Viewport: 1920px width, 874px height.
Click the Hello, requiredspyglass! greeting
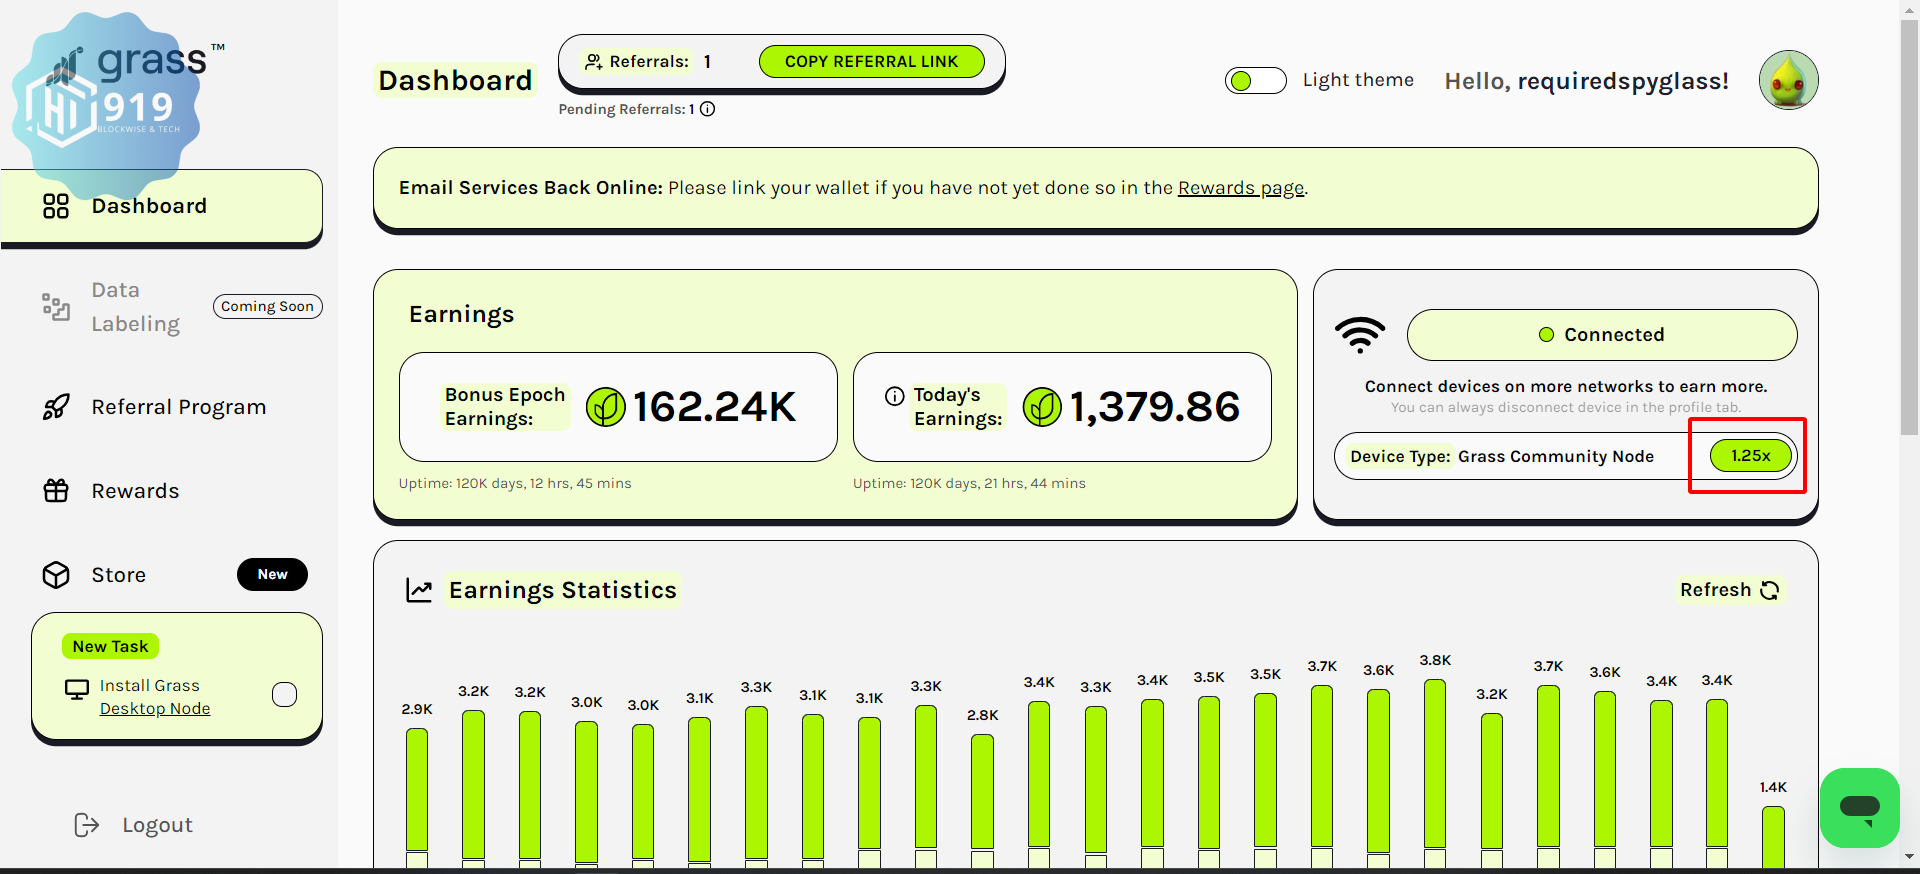coord(1587,81)
